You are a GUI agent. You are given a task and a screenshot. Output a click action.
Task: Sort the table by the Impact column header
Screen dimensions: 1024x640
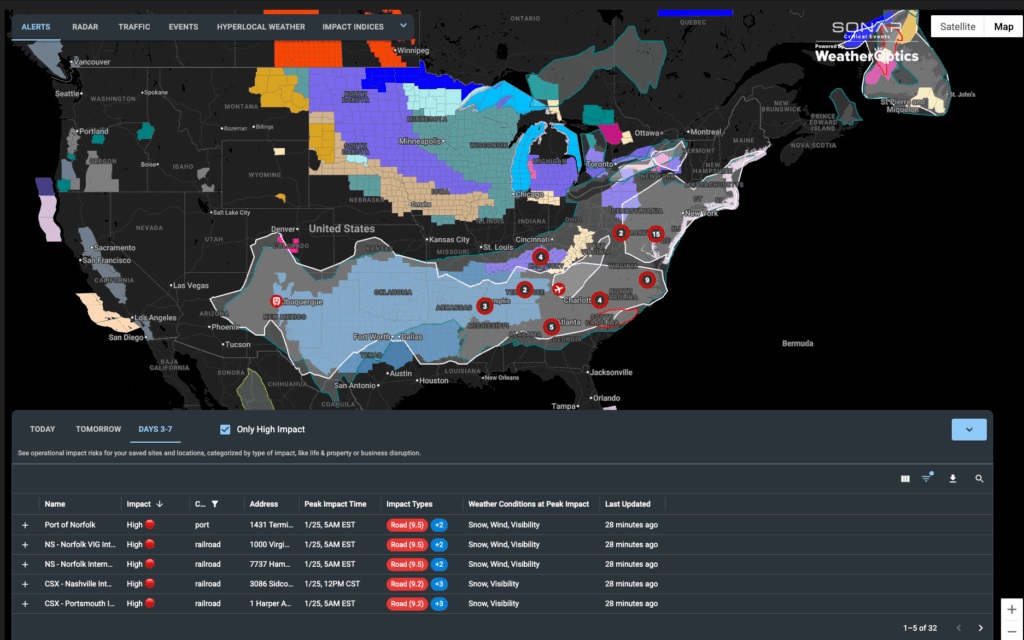[139, 505]
